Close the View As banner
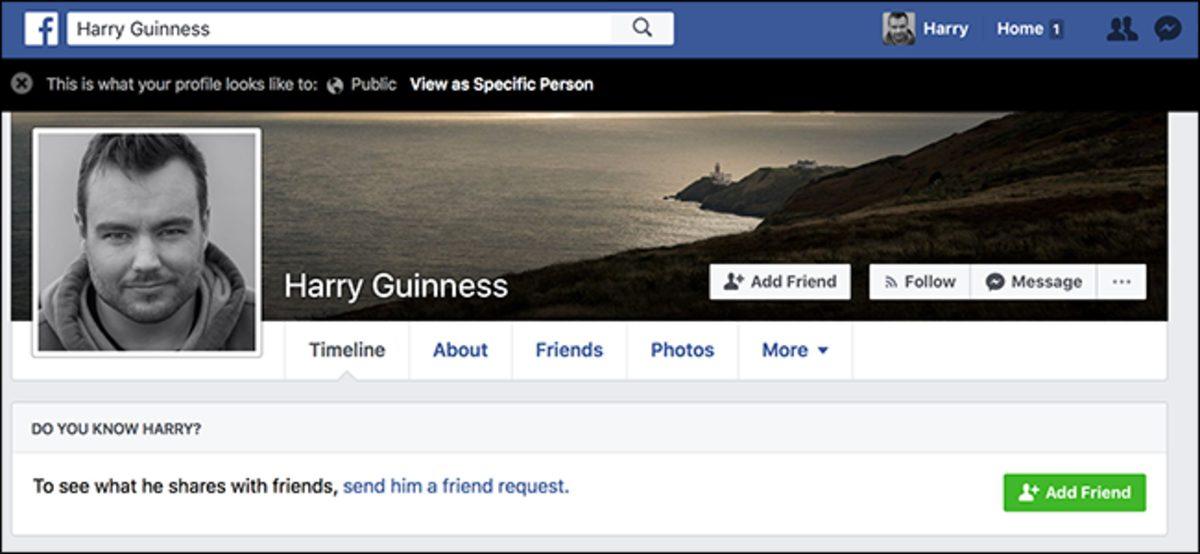 click(x=21, y=84)
